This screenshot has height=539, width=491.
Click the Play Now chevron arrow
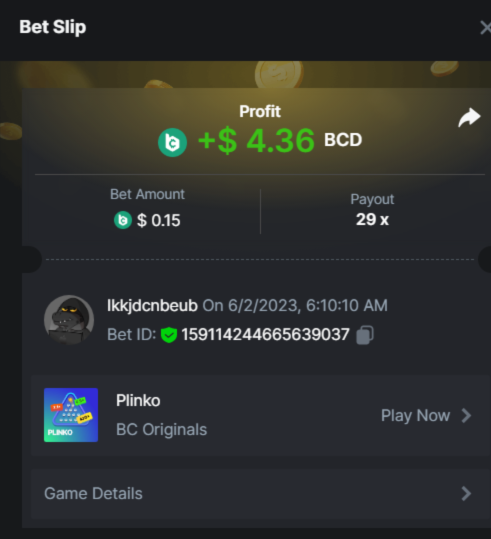point(466,415)
